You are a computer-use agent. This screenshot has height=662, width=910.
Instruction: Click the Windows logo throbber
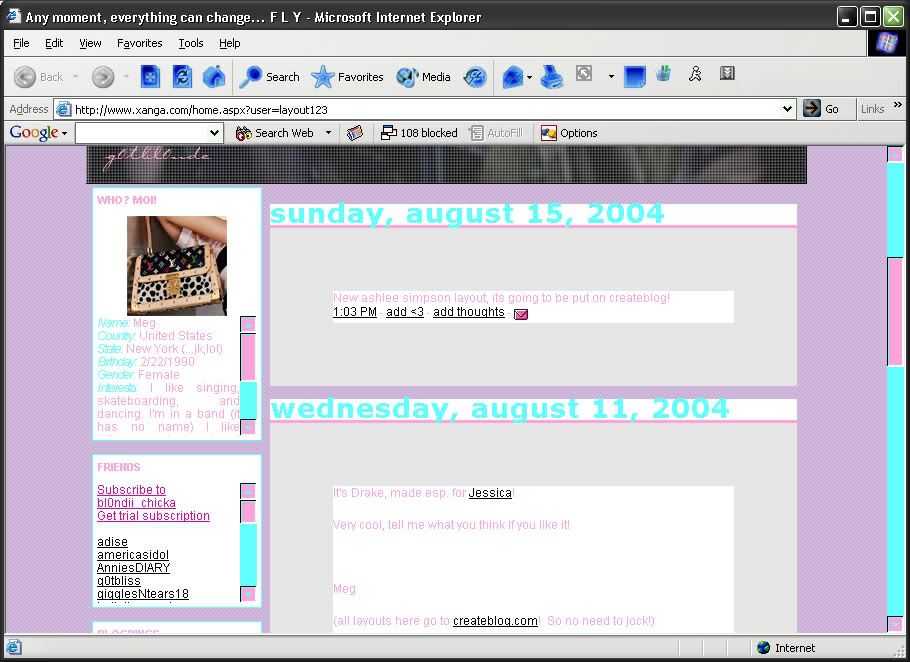click(x=887, y=43)
